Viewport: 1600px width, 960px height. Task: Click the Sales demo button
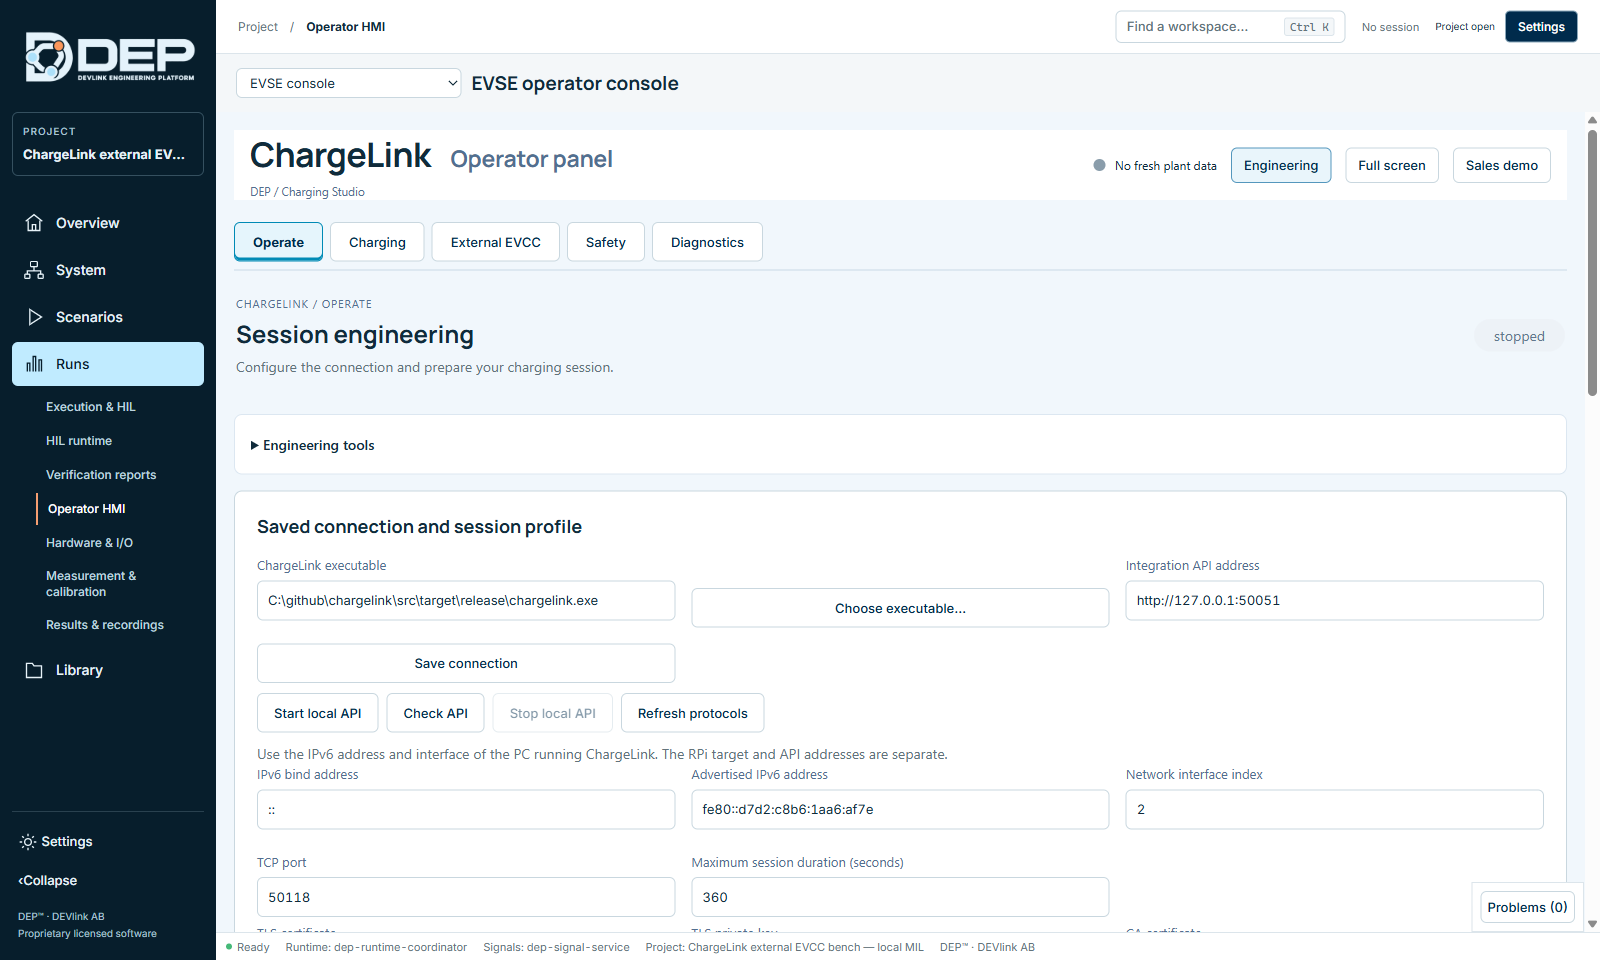[1502, 165]
